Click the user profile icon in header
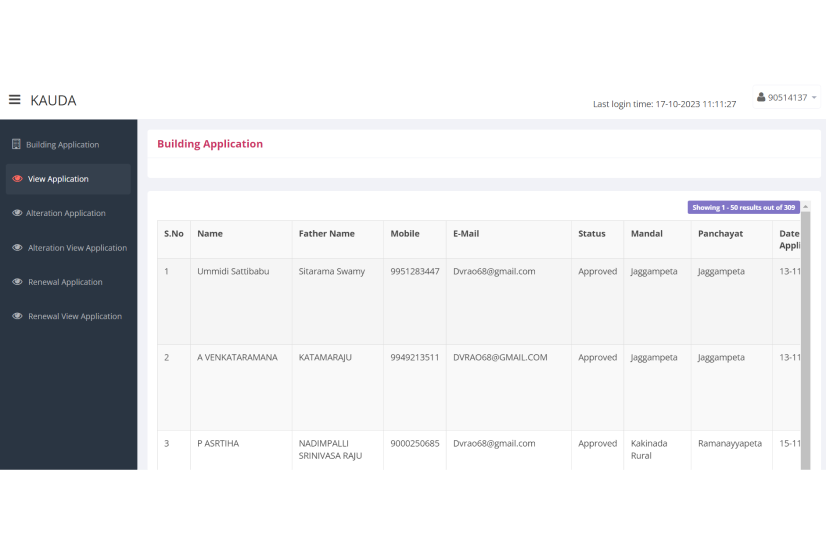This screenshot has width=826, height=551. 761,97
